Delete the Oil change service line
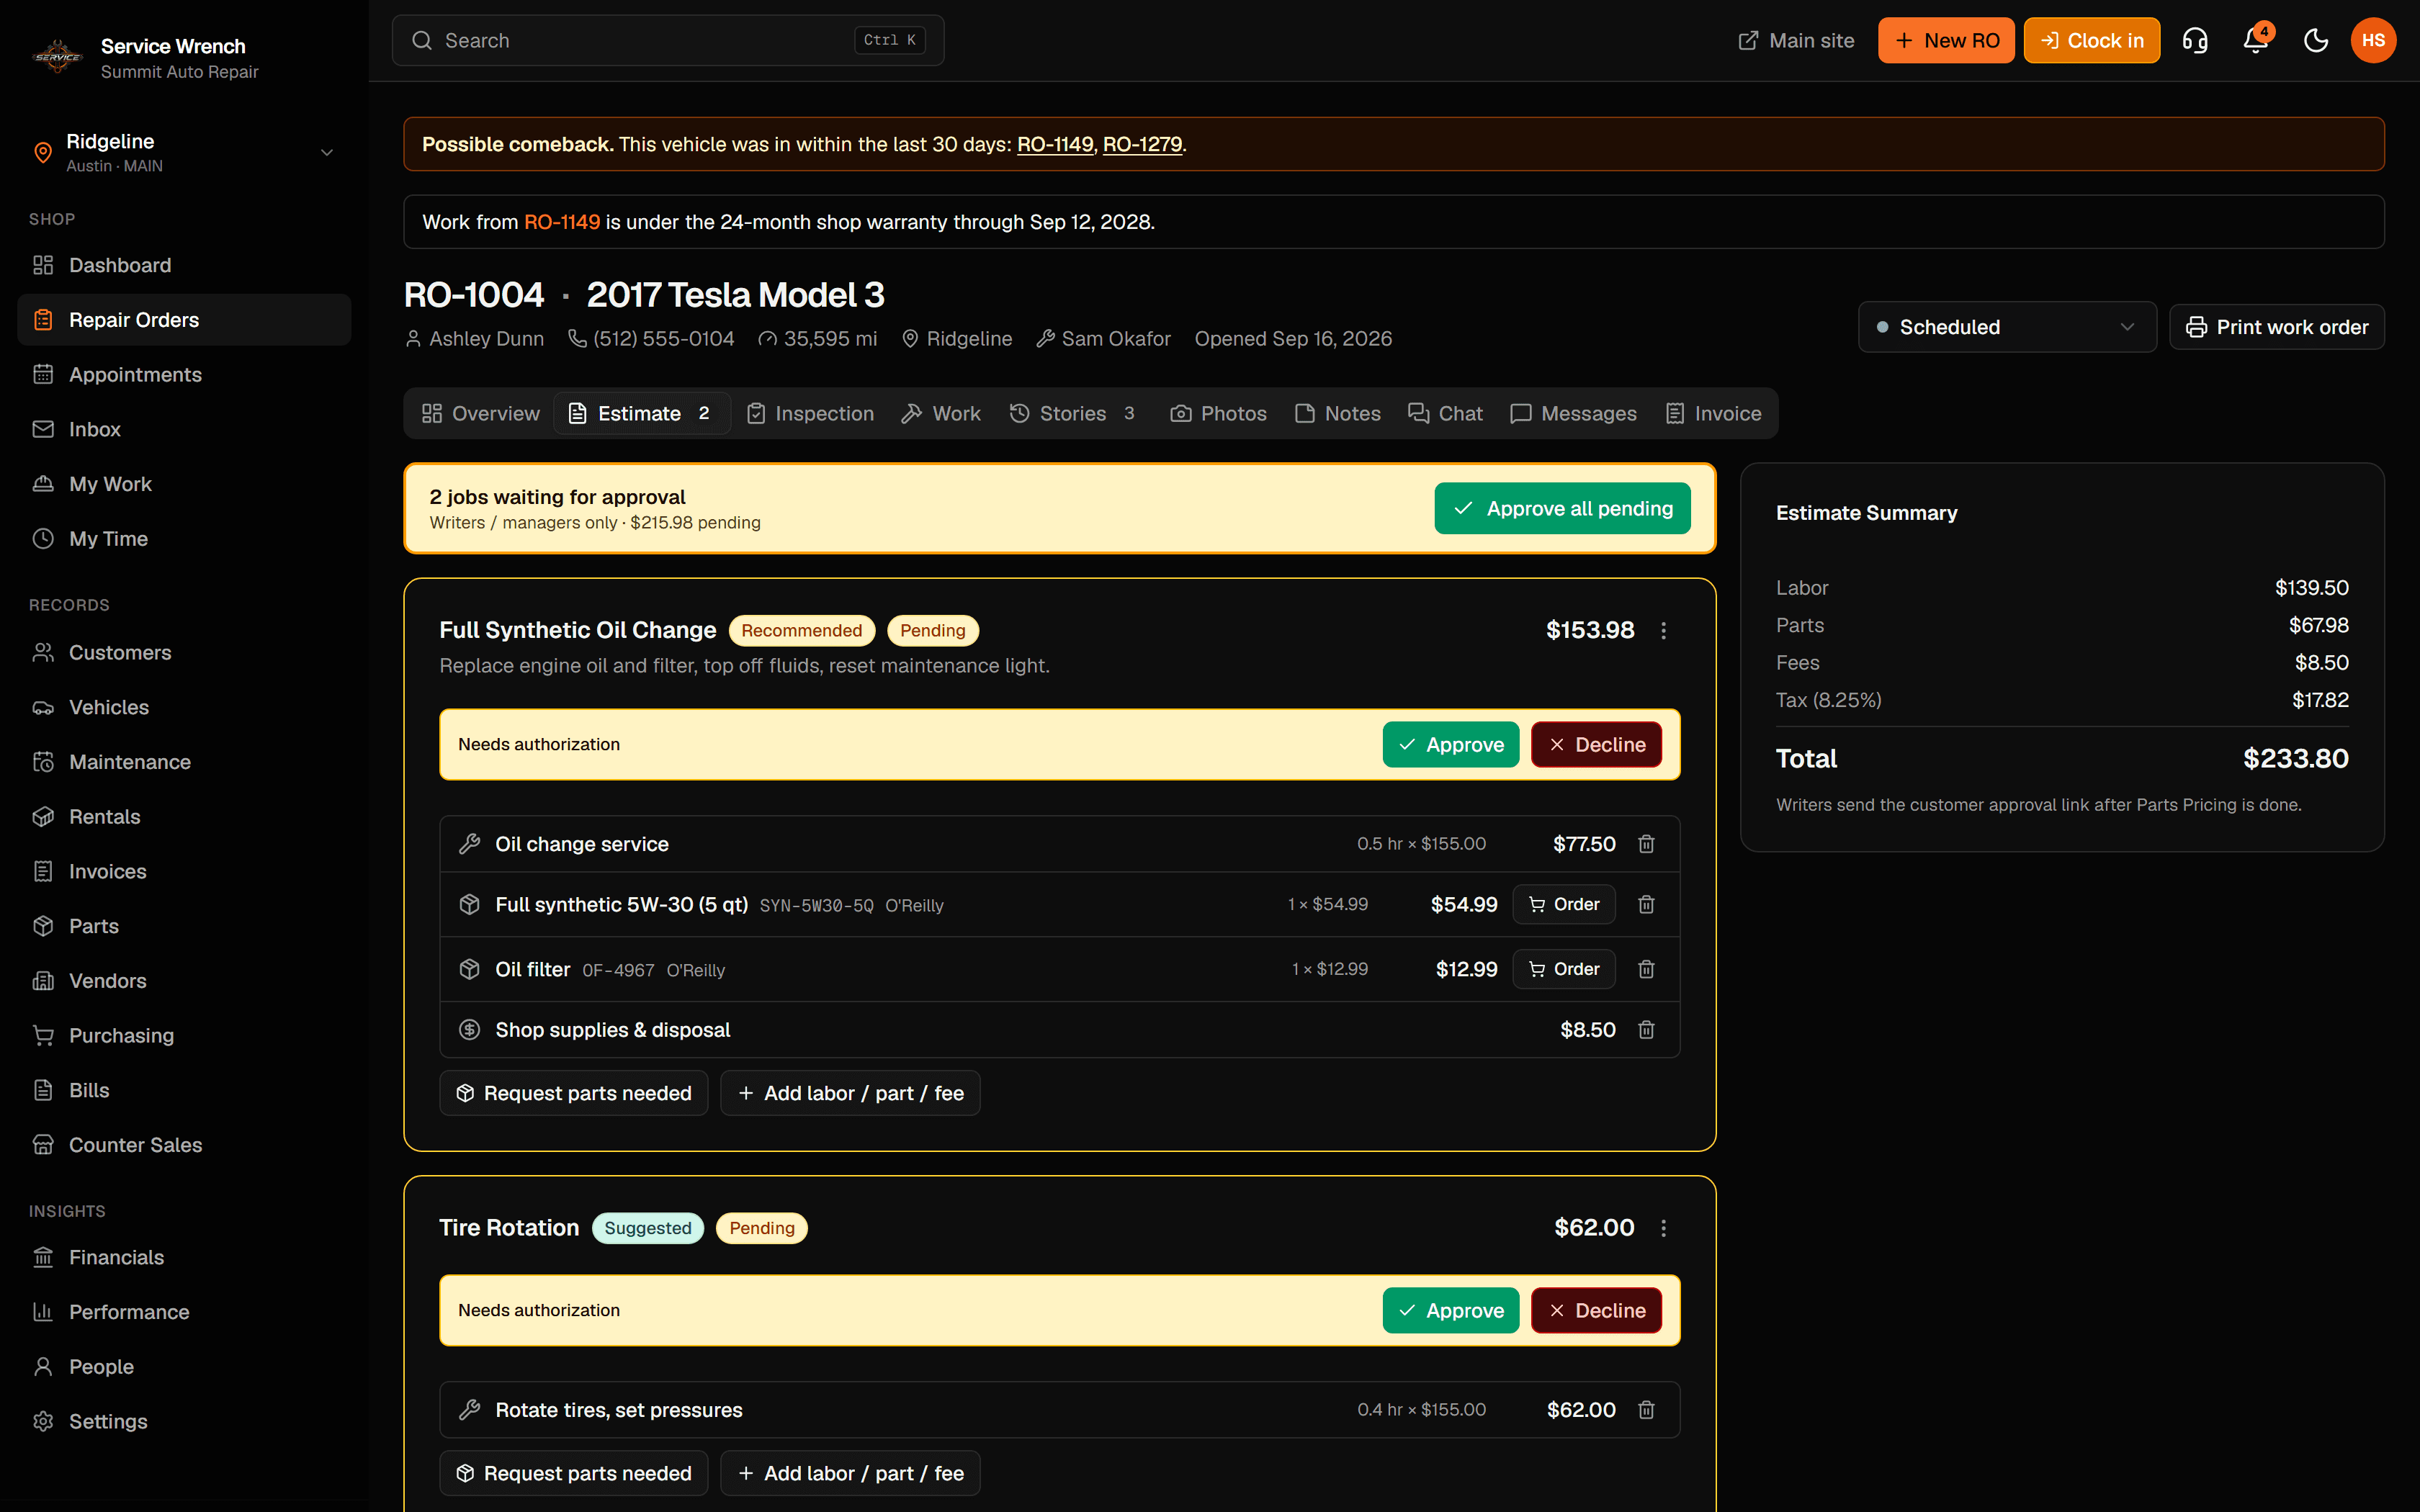This screenshot has height=1512, width=2420. click(x=1646, y=844)
